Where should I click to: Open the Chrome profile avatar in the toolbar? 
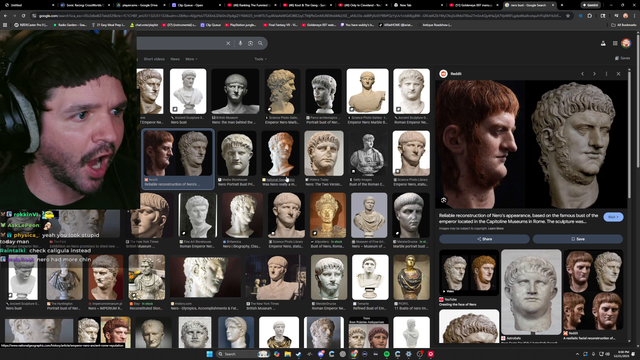(x=625, y=16)
